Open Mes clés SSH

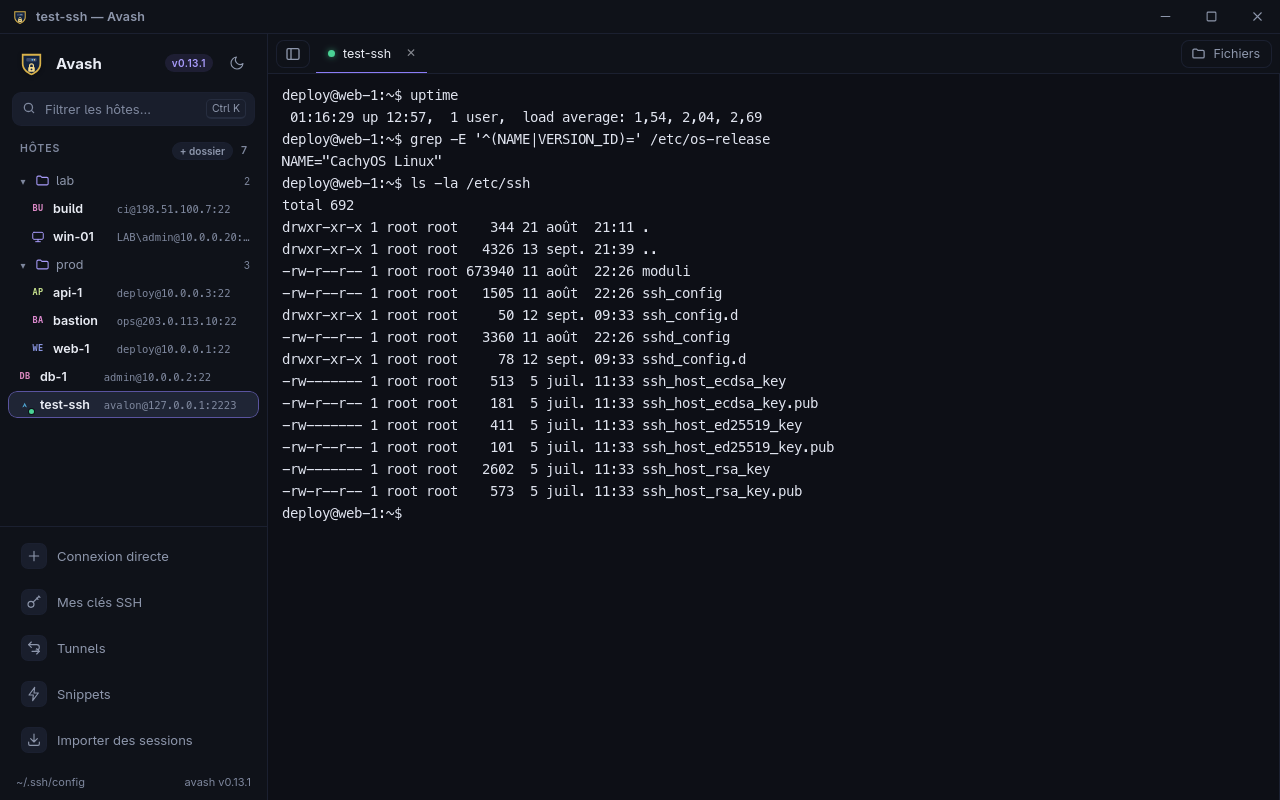(133, 602)
